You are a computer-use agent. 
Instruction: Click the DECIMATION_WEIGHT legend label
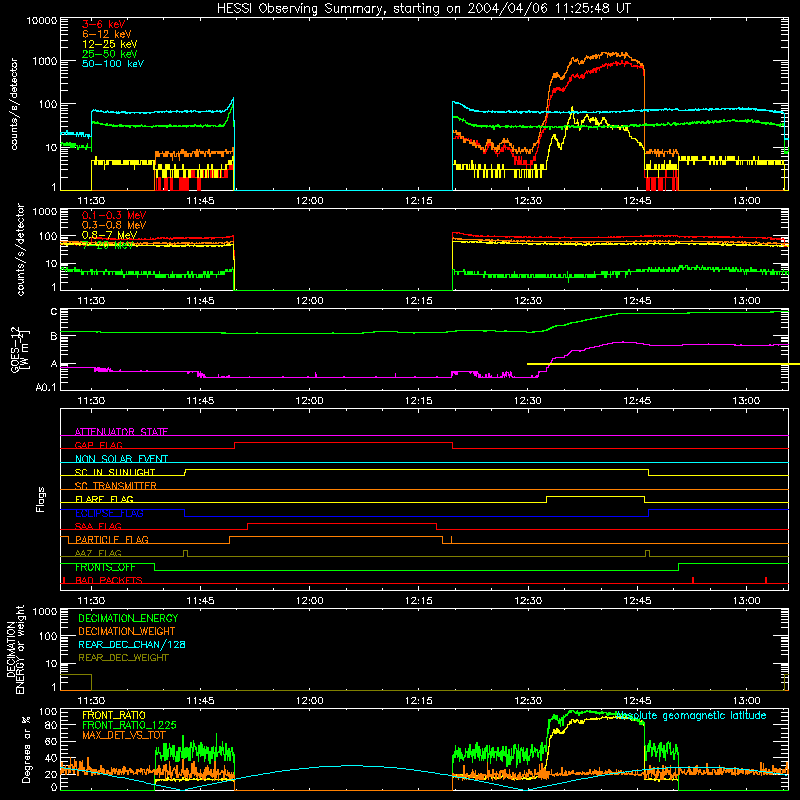point(127,631)
